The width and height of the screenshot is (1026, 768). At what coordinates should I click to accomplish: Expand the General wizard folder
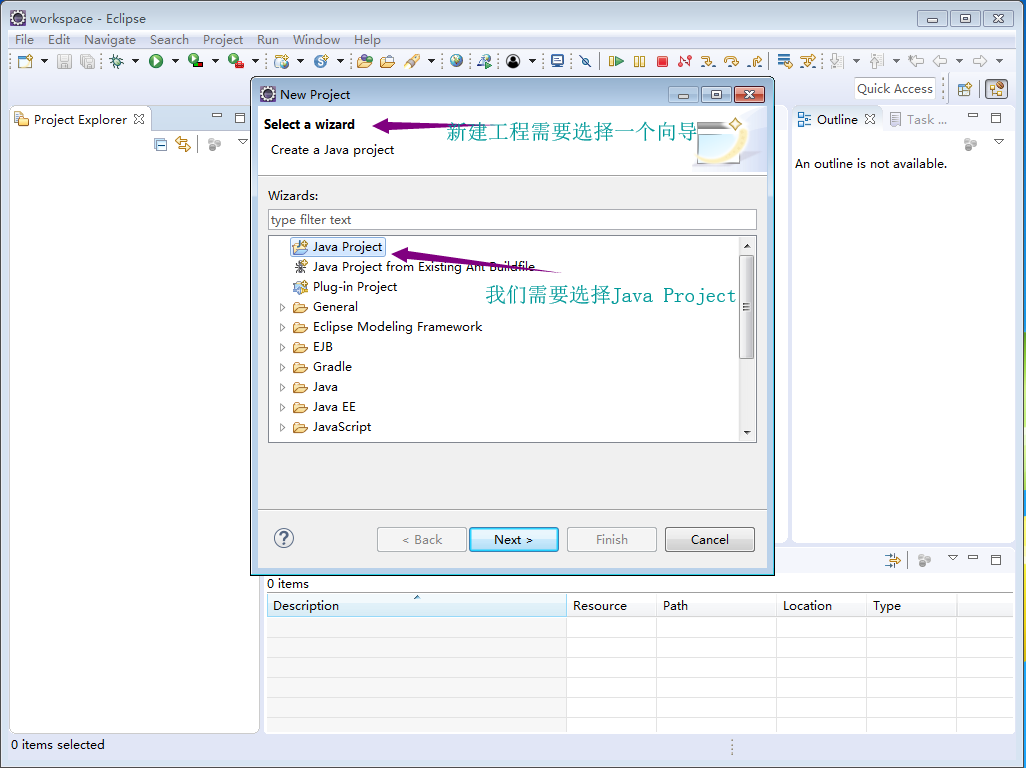pyautogui.click(x=282, y=307)
